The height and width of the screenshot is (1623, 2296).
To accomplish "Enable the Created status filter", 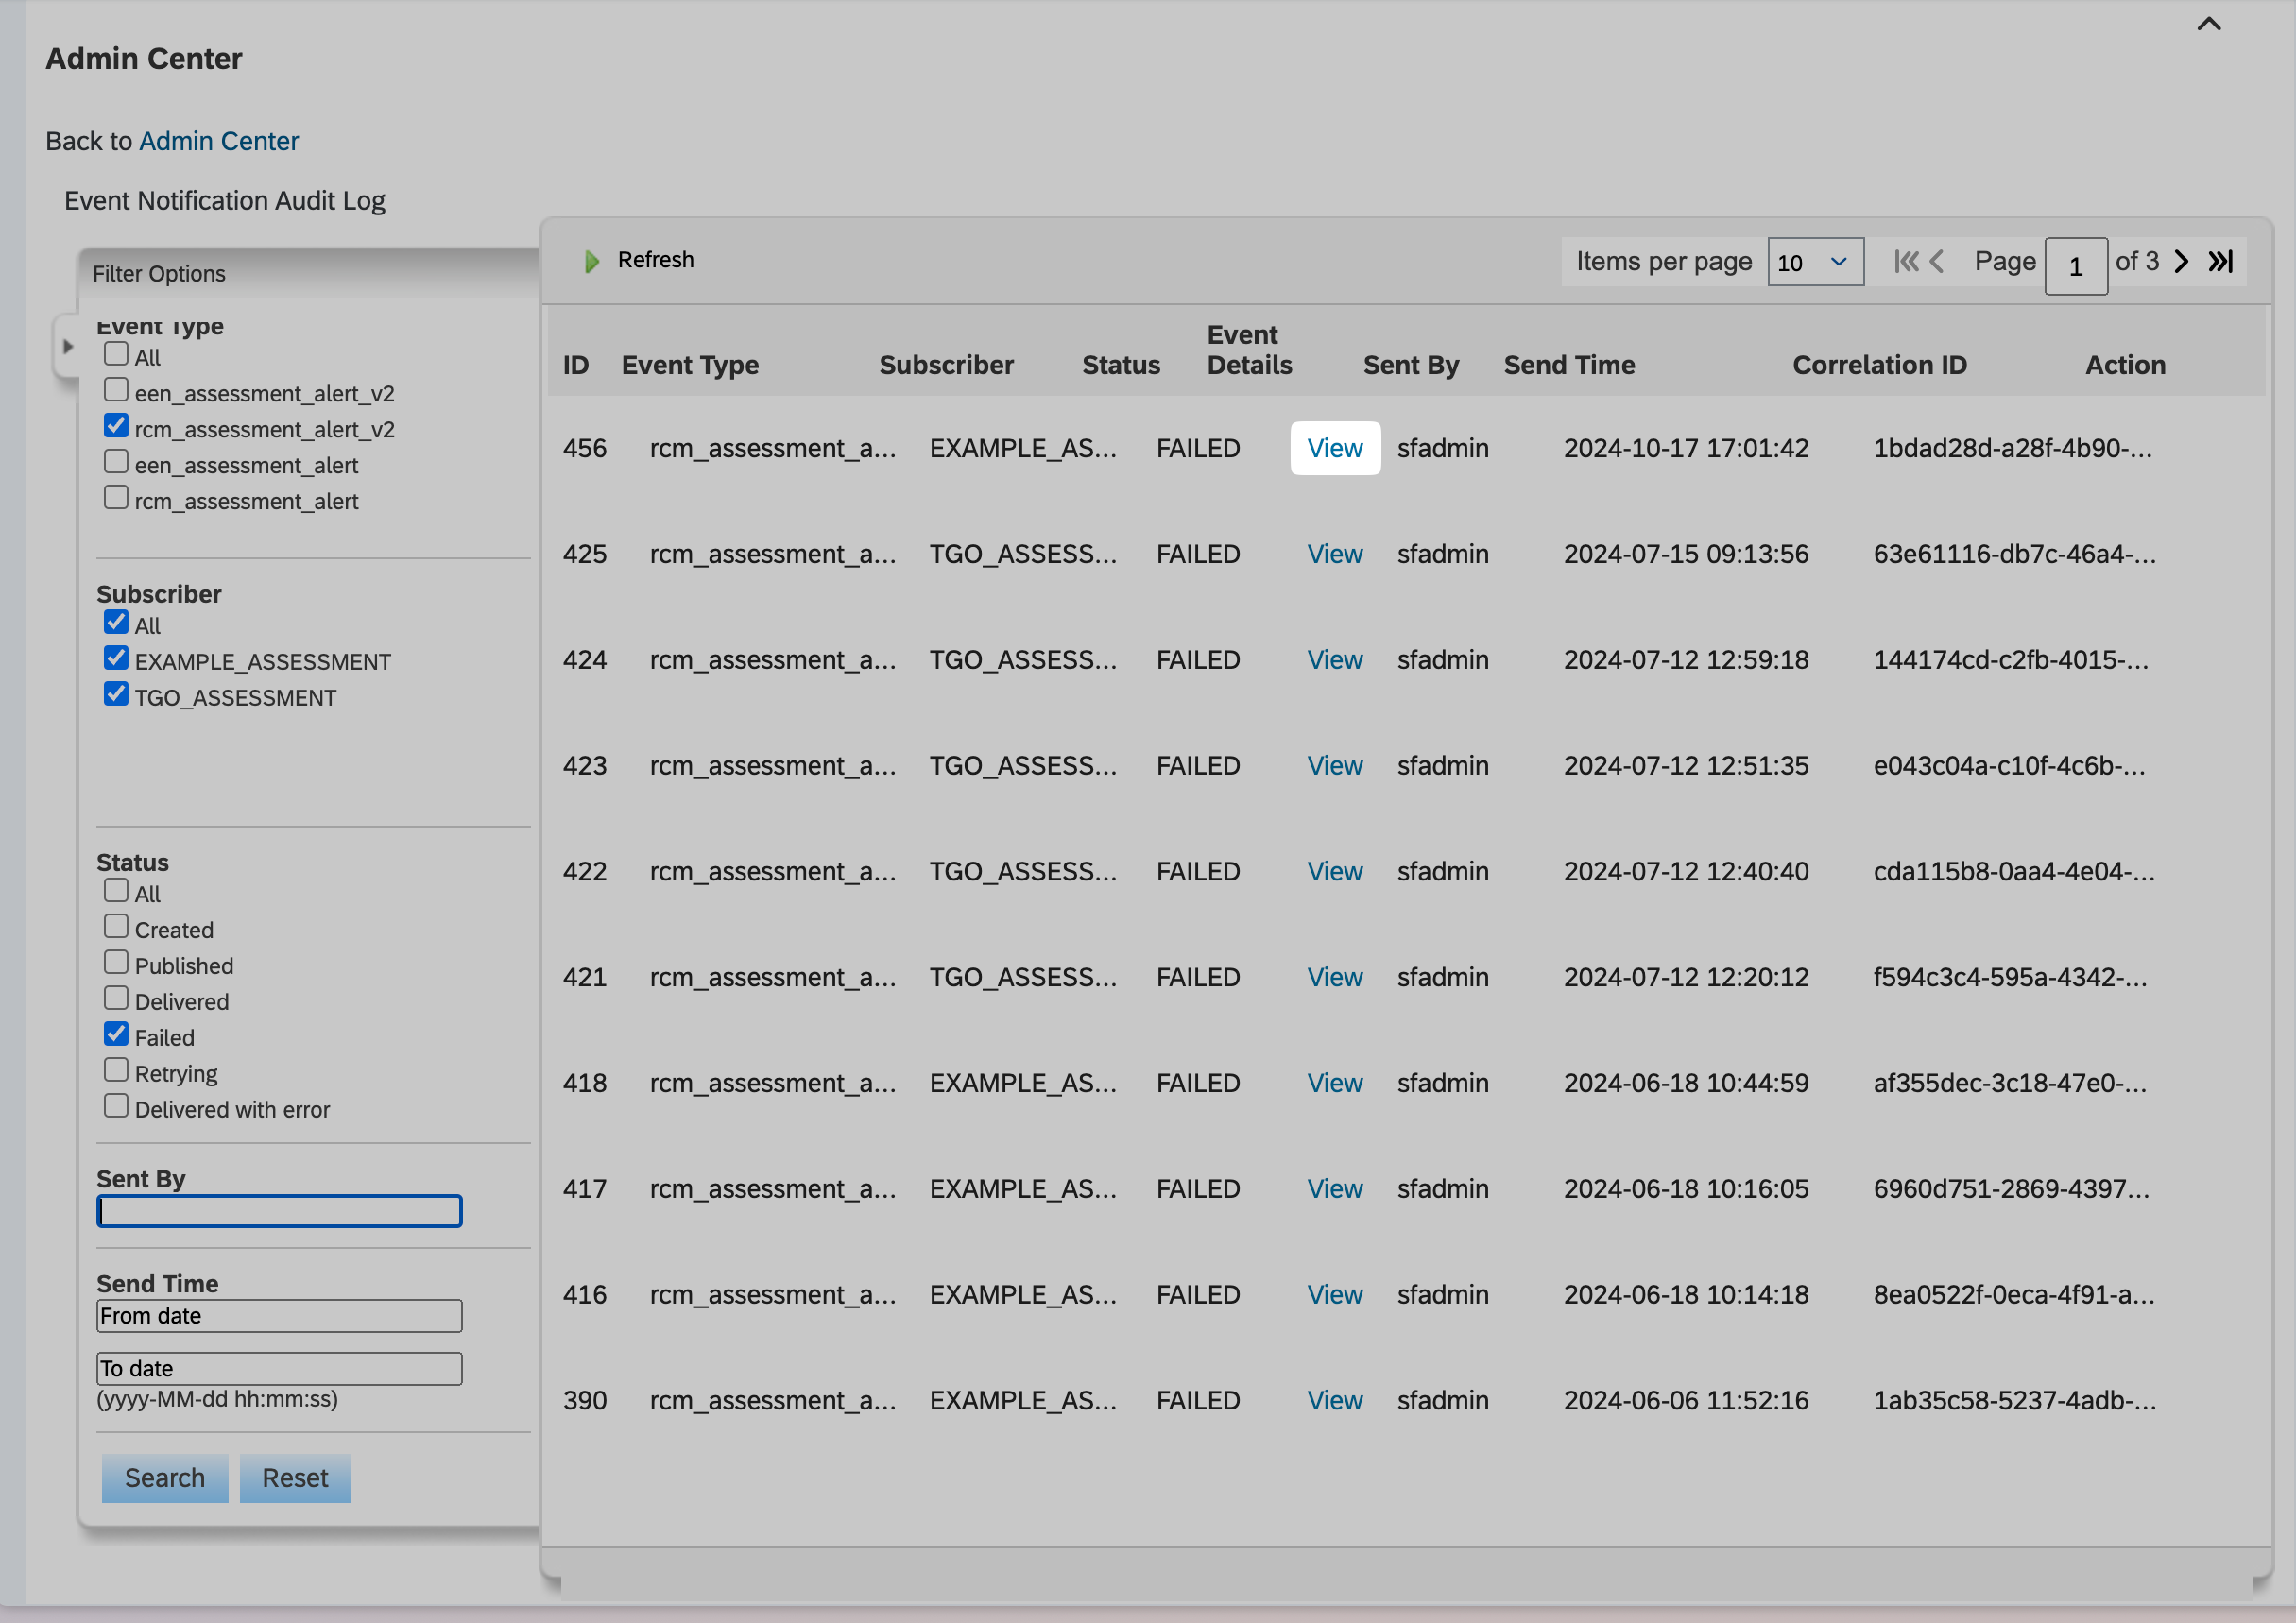I will point(116,926).
